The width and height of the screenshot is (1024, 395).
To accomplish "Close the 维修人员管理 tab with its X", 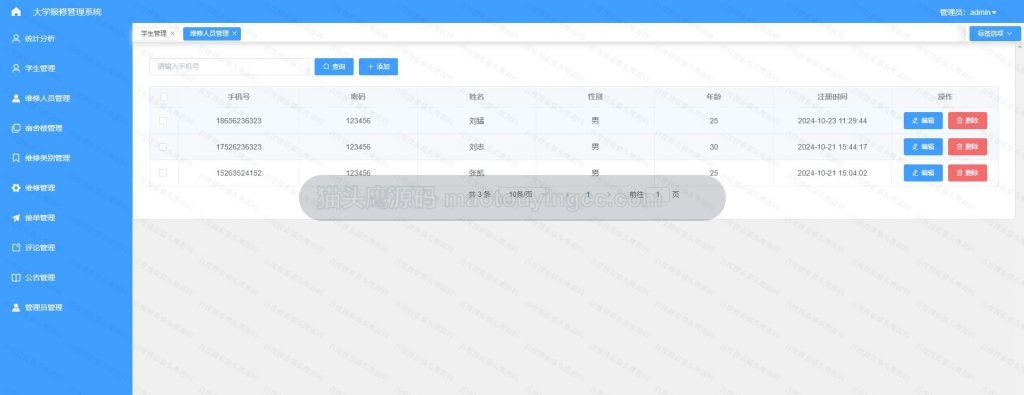I will pyautogui.click(x=234, y=33).
